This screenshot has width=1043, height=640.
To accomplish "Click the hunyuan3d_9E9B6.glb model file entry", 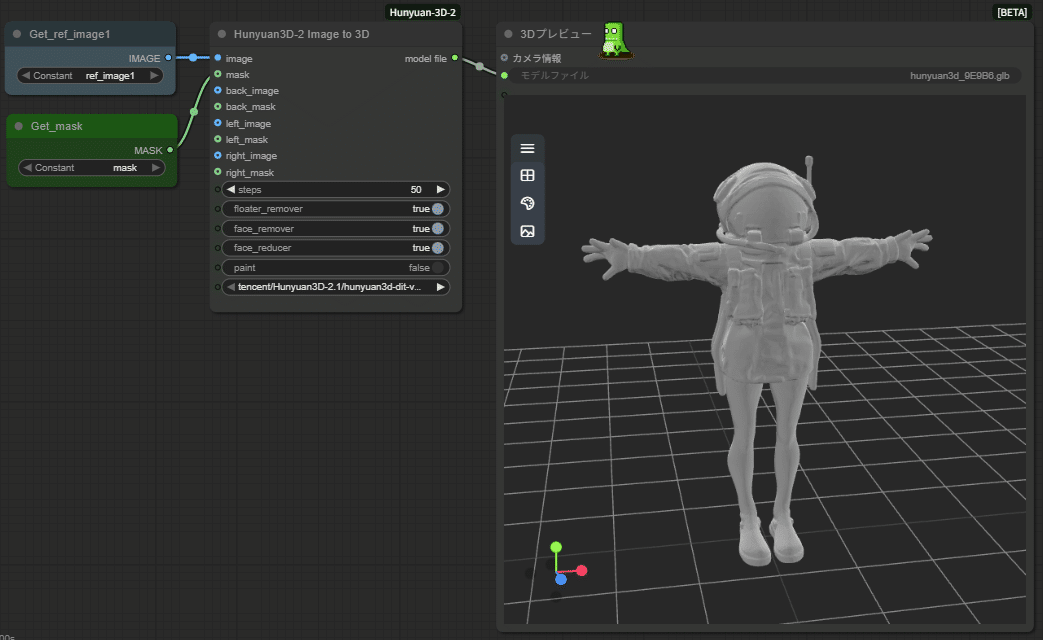I will point(962,75).
